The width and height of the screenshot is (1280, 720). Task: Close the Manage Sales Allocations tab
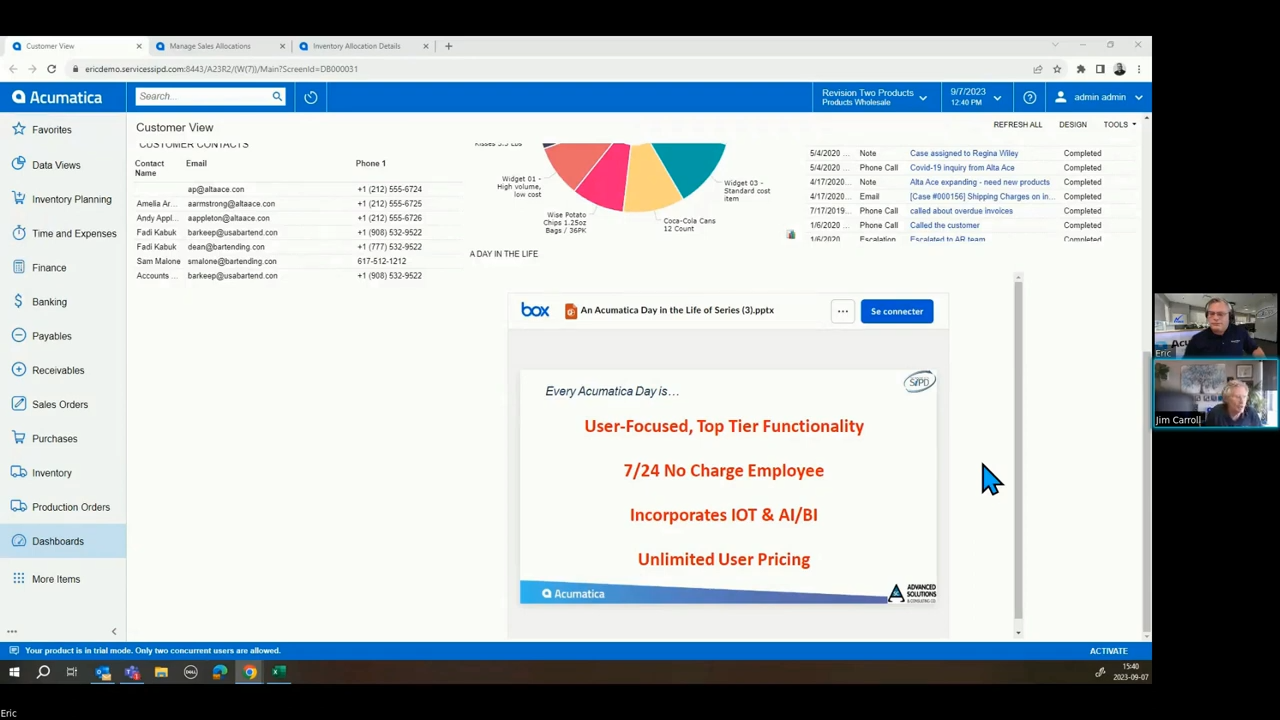(x=282, y=46)
